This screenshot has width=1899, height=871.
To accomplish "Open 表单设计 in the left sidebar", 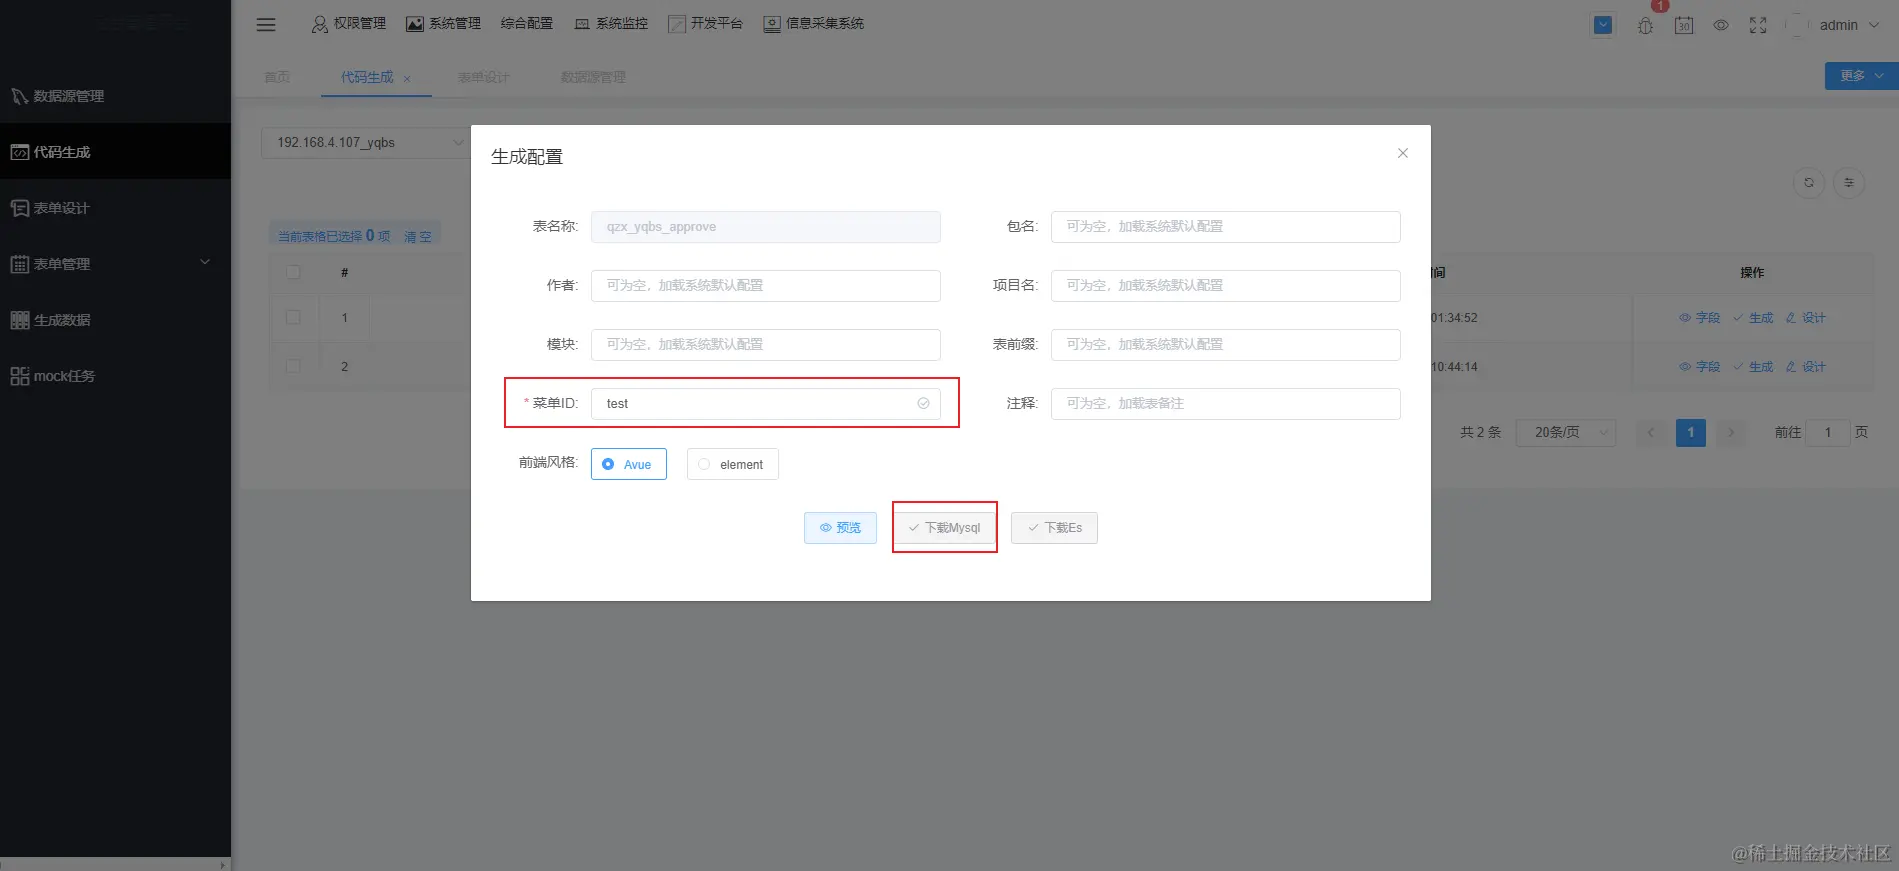I will (115, 208).
